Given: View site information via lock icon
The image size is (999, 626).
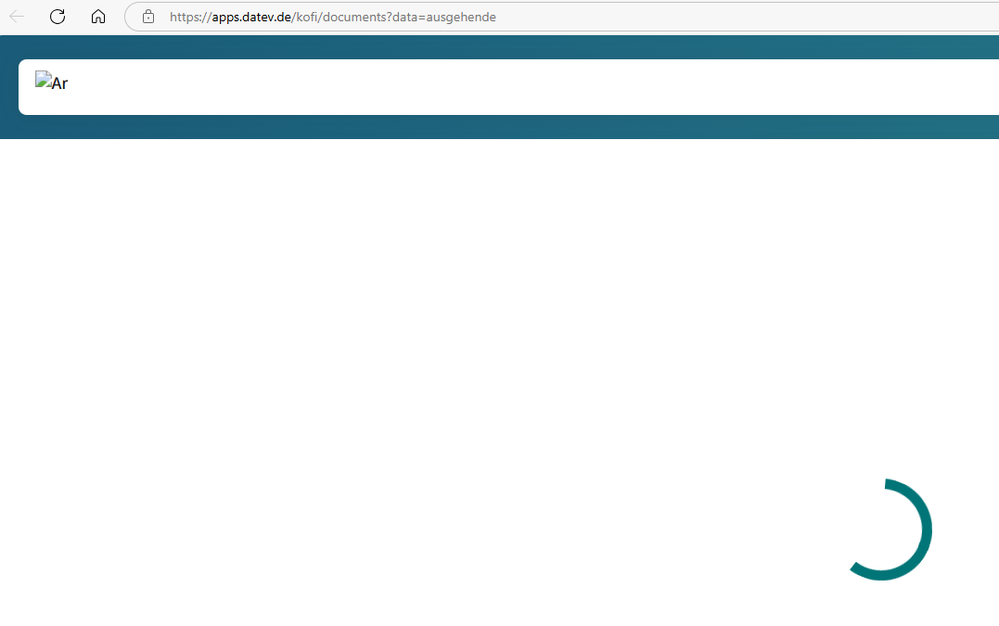Looking at the screenshot, I should (x=148, y=17).
